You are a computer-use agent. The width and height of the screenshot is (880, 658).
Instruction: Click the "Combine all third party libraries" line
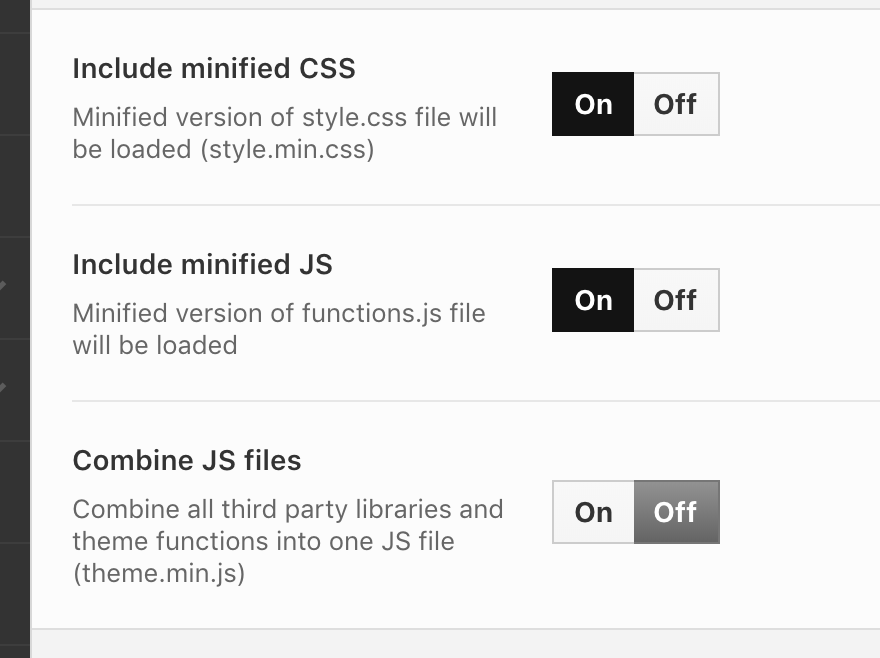coord(287,509)
